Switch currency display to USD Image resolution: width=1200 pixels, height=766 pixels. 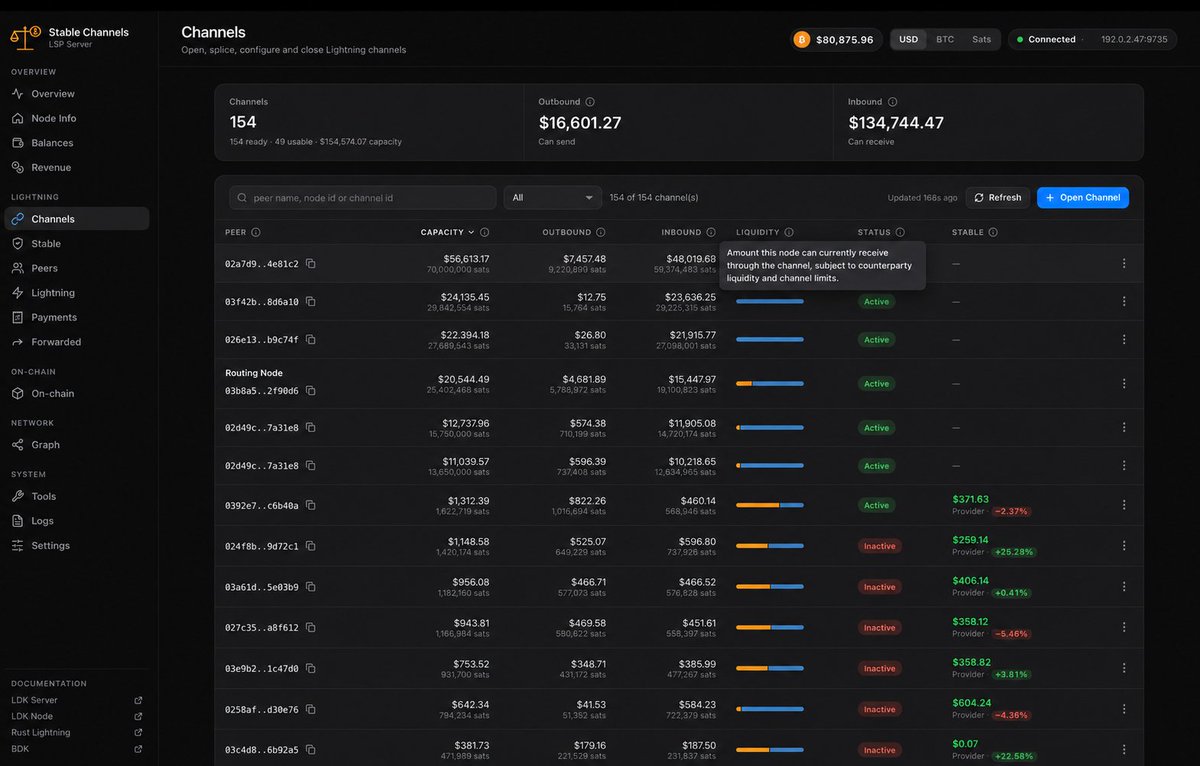tap(908, 40)
